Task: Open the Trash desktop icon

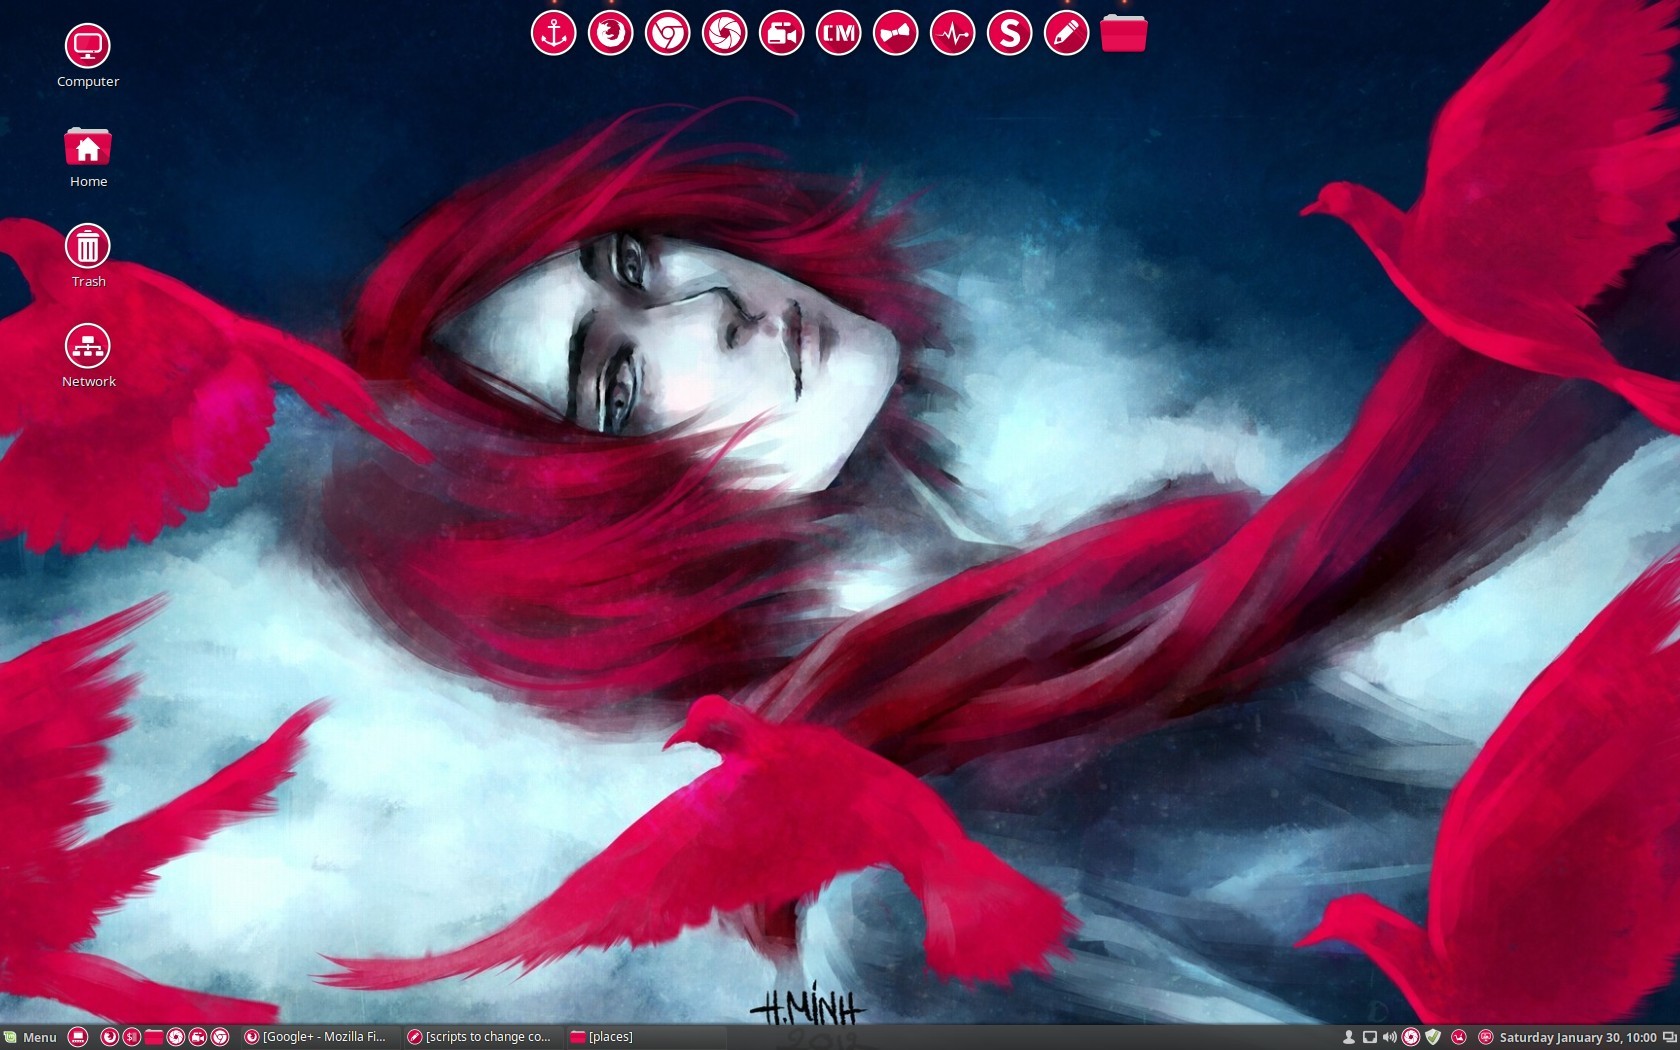Action: click(88, 256)
